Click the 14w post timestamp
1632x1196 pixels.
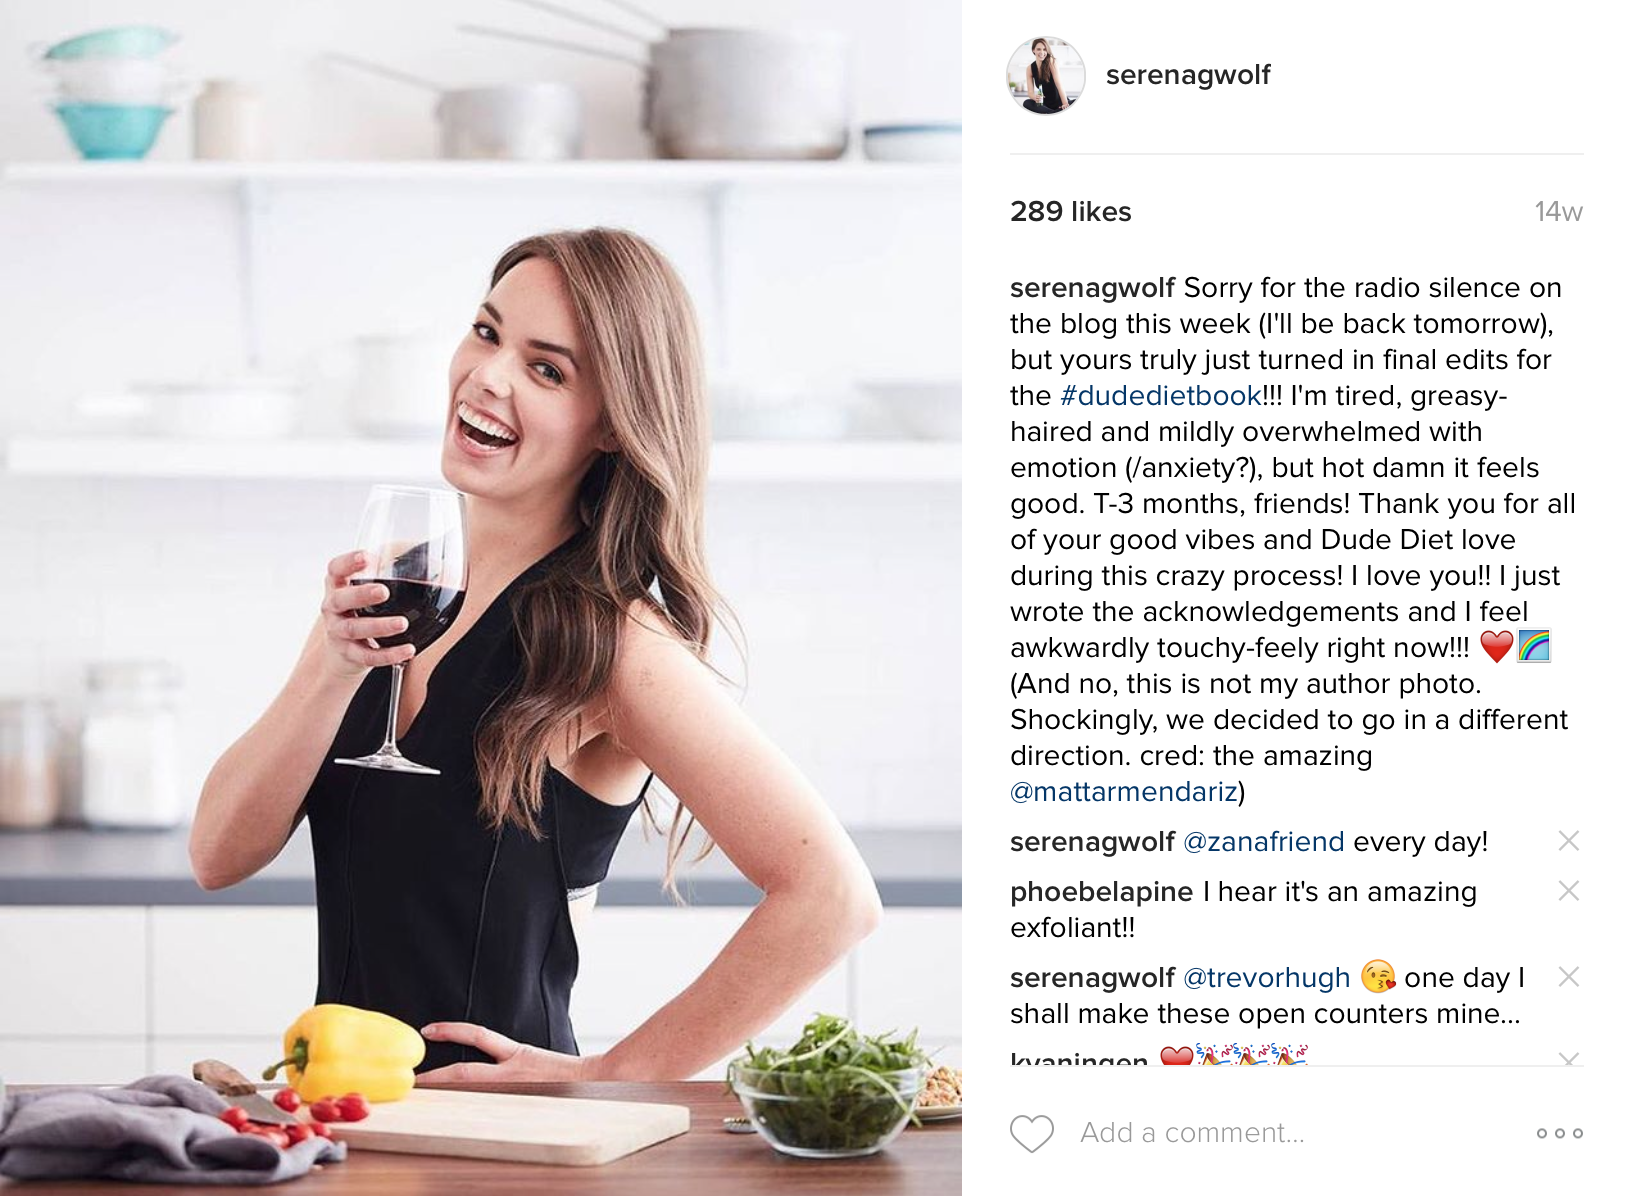pyautogui.click(x=1559, y=212)
